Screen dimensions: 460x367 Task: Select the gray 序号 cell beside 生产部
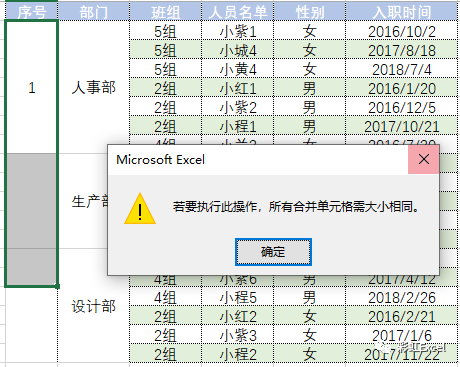pyautogui.click(x=32, y=201)
